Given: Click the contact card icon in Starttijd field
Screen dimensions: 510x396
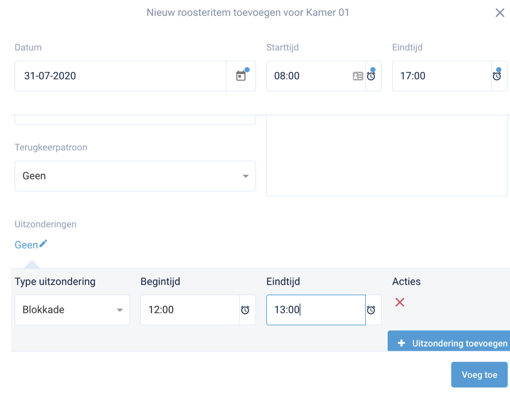Looking at the screenshot, I should pos(358,76).
